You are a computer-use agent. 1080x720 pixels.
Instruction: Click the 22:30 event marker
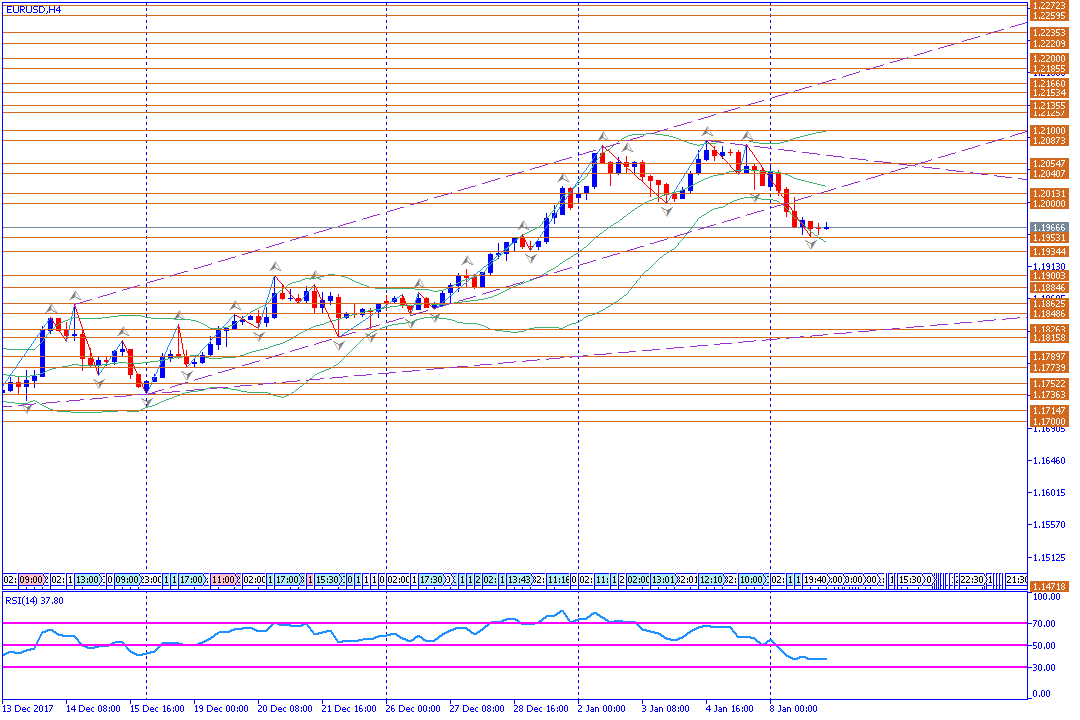pyautogui.click(x=971, y=579)
